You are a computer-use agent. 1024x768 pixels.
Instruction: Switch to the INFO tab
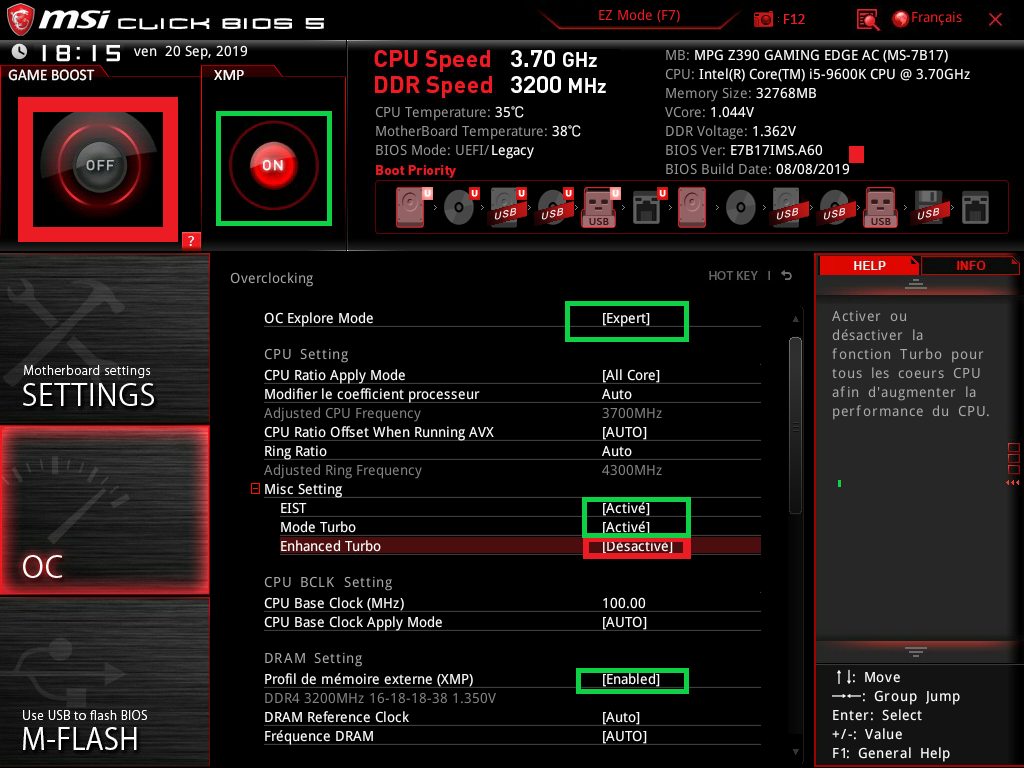point(970,266)
